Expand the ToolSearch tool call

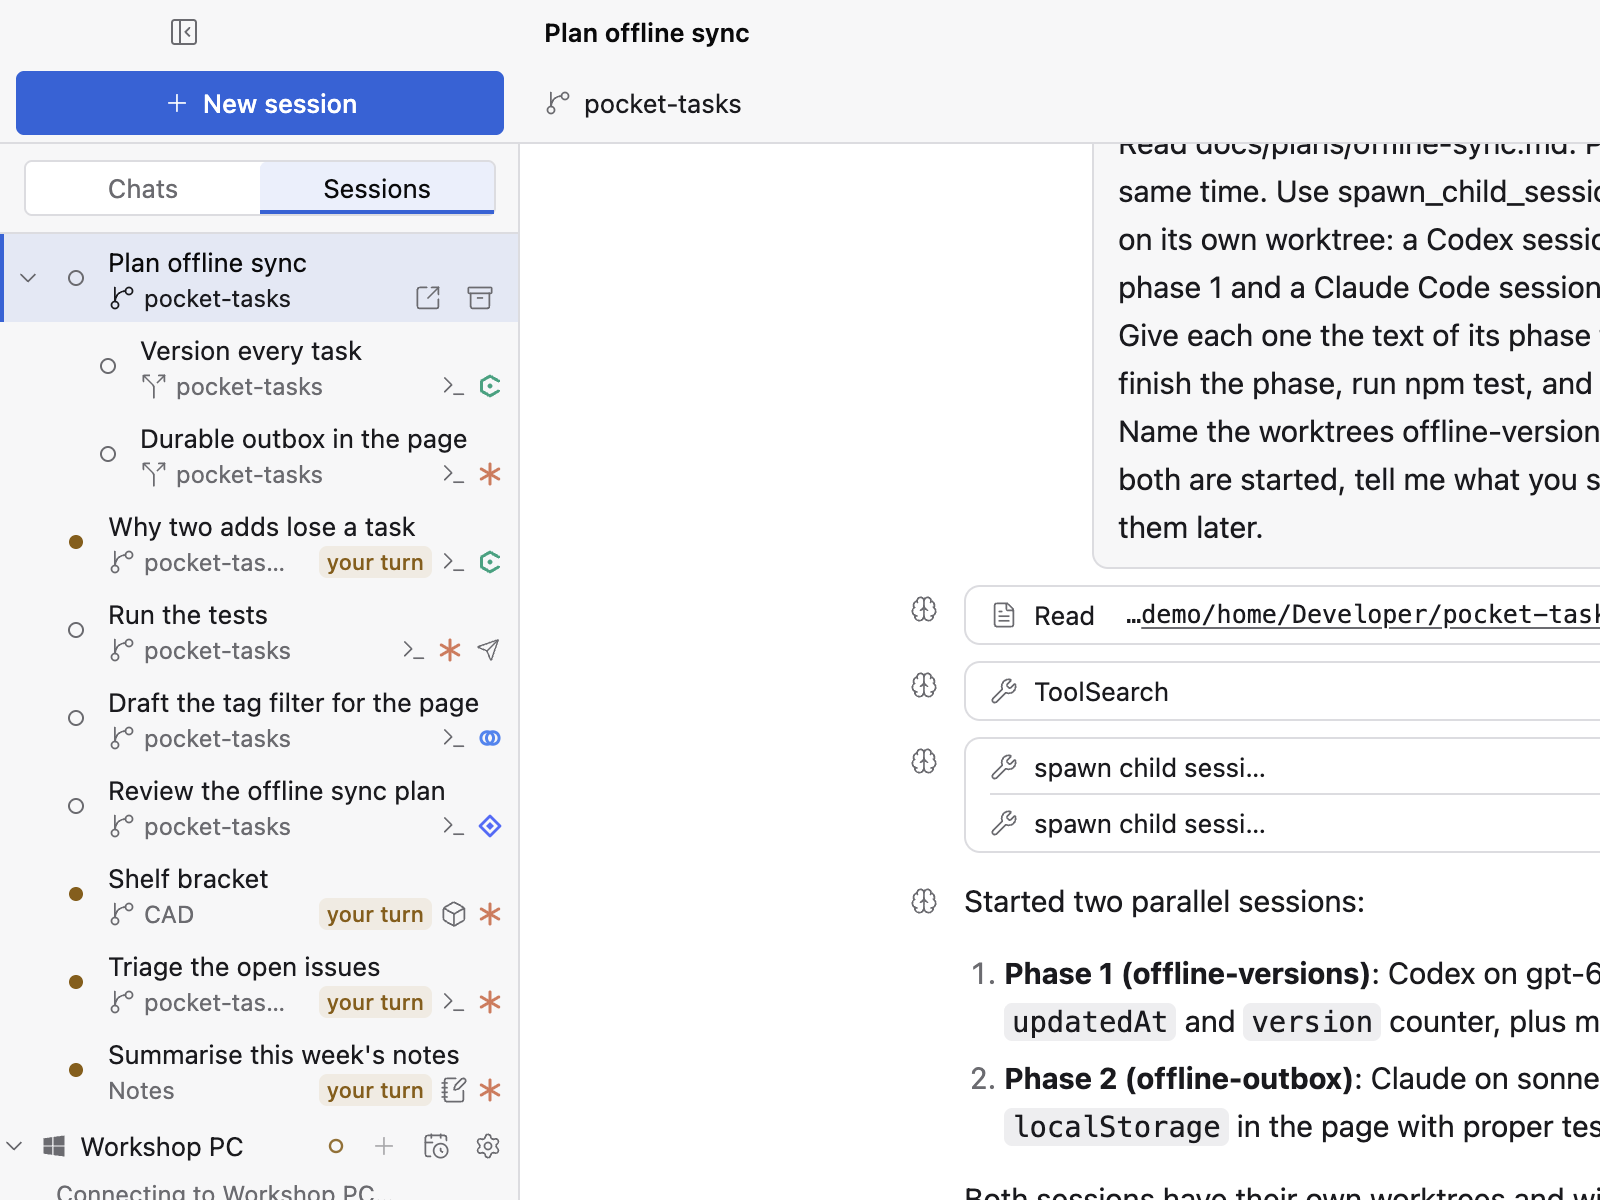pos(1283,691)
